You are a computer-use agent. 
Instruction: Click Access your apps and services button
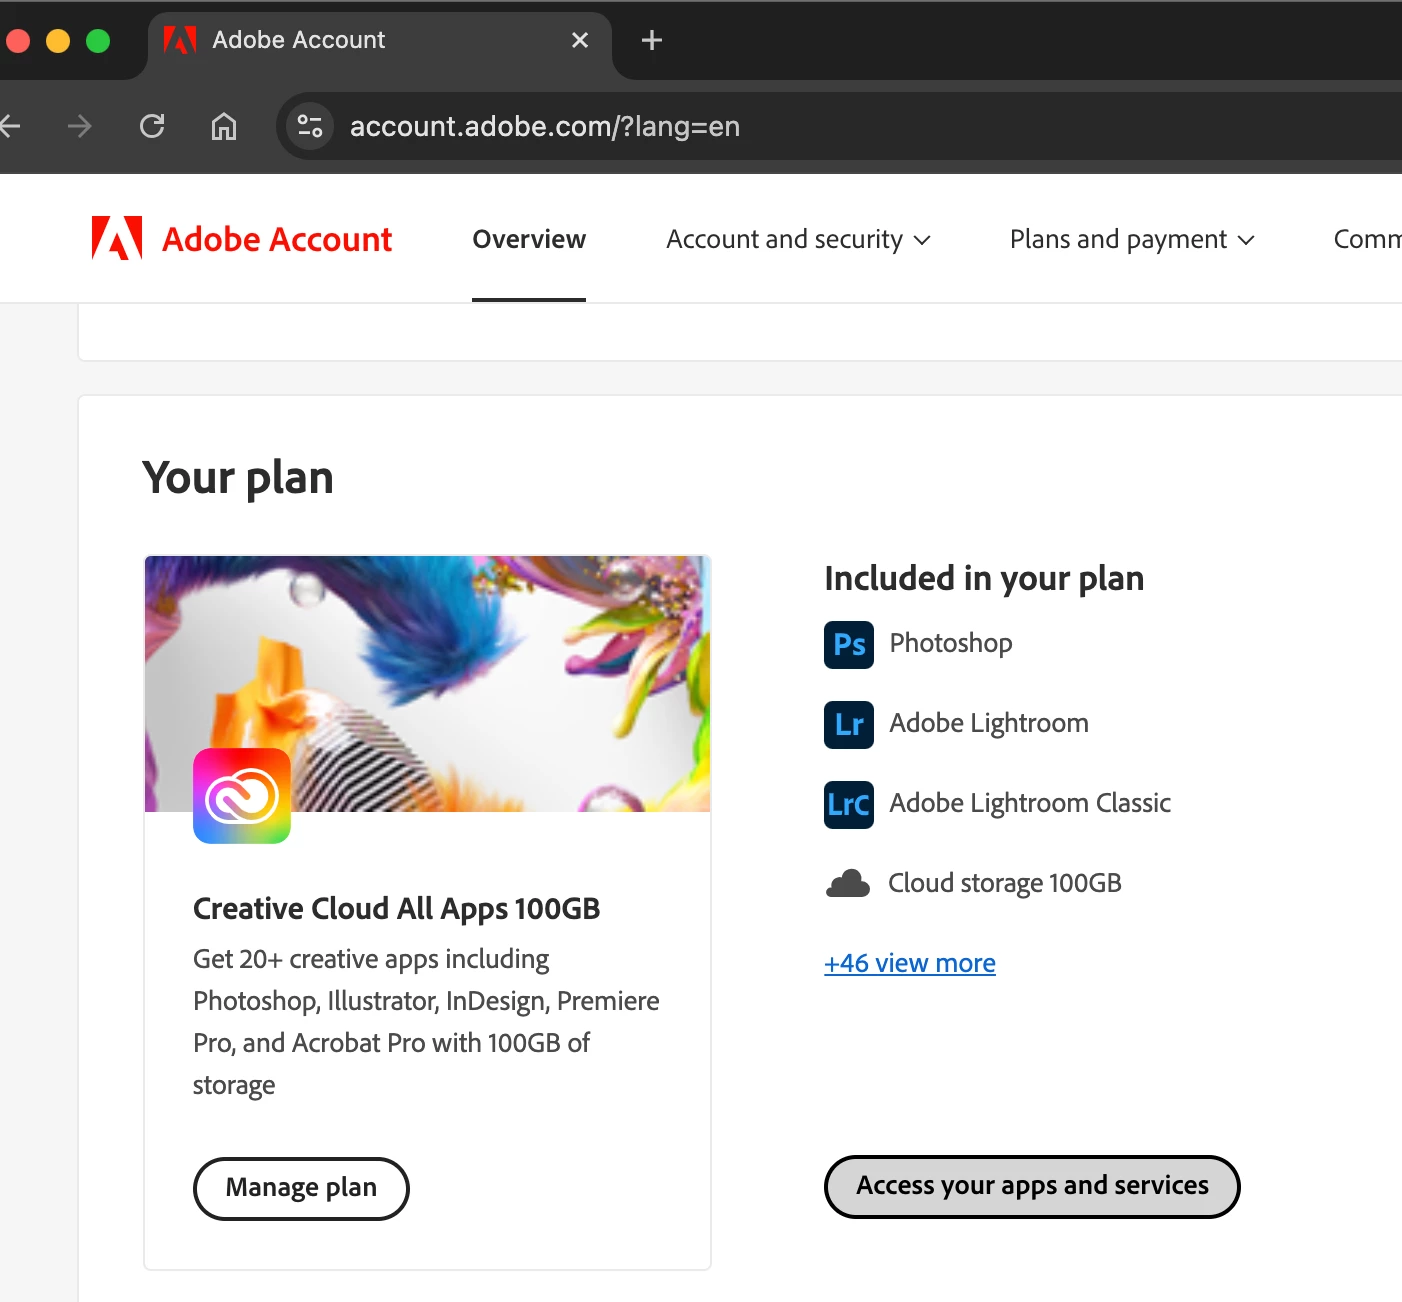1032,1186
